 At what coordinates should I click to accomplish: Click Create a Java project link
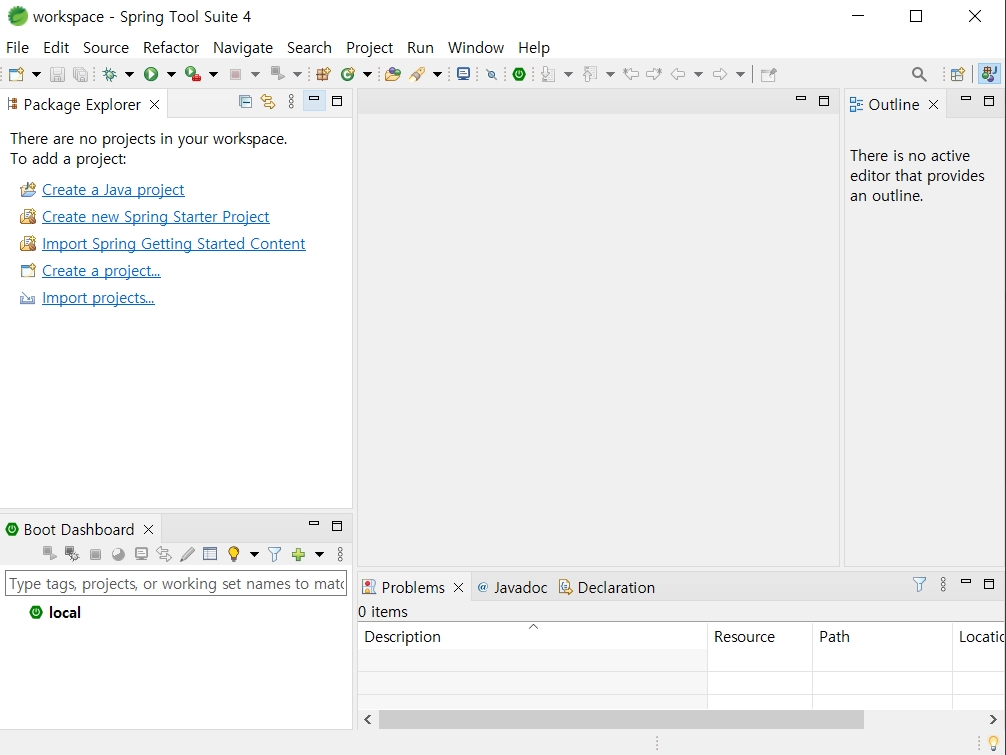pyautogui.click(x=113, y=190)
